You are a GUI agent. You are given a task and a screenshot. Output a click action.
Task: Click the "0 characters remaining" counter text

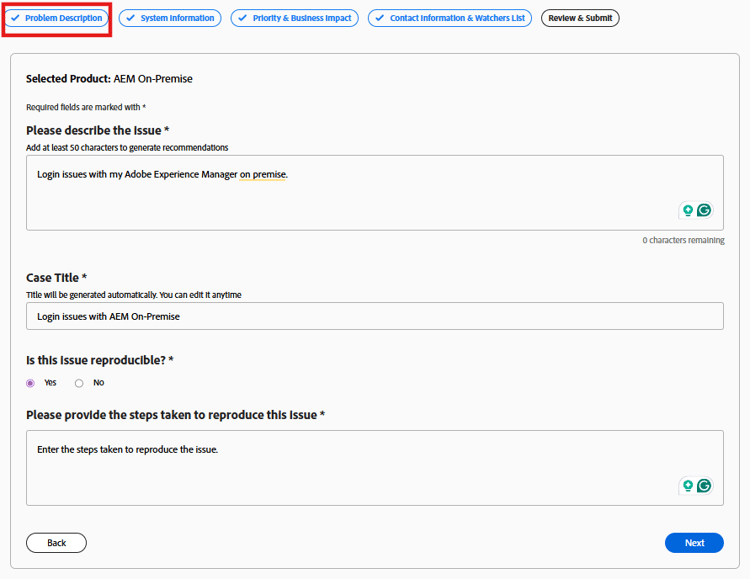[683, 240]
